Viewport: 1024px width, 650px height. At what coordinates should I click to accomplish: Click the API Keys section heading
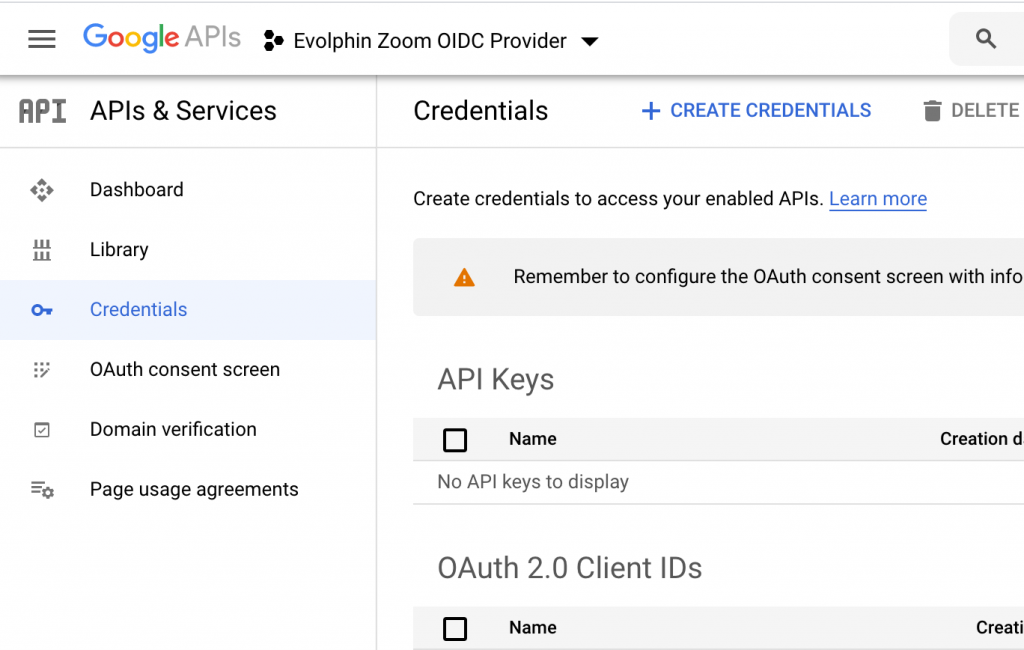(x=496, y=380)
